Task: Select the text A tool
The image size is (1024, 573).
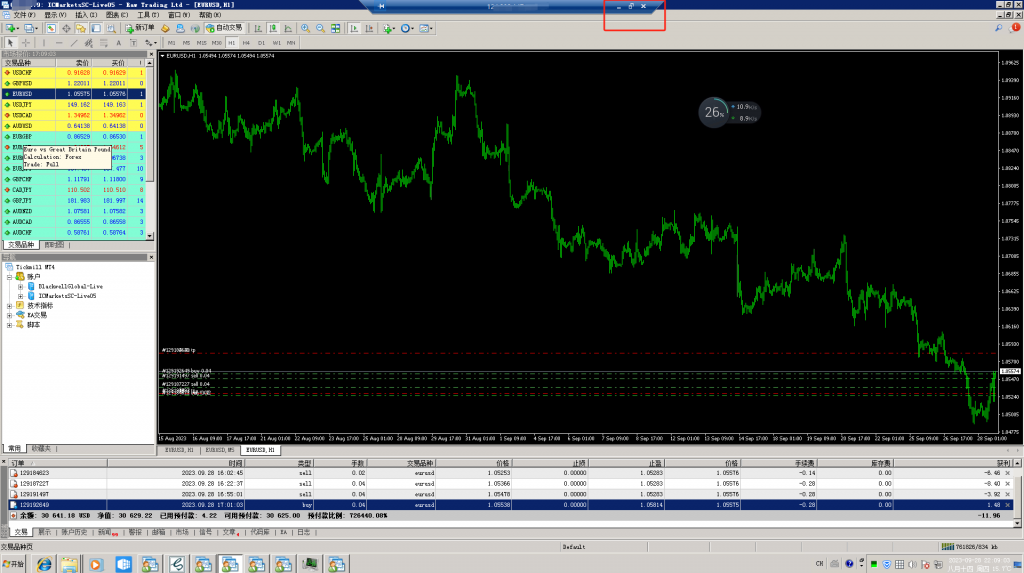Action: point(118,42)
